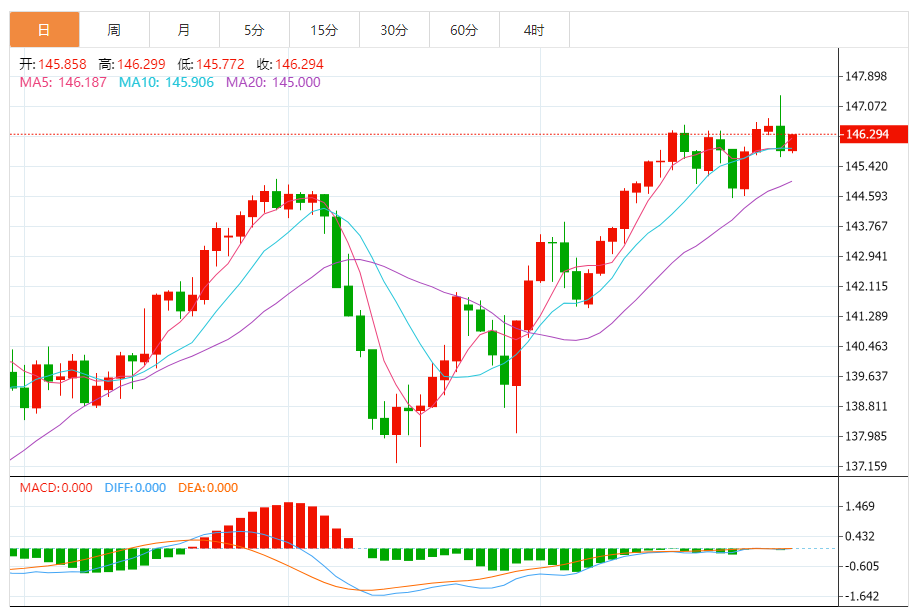911x607 pixels.
Task: Click the MA20 indicator label
Action: point(273,82)
